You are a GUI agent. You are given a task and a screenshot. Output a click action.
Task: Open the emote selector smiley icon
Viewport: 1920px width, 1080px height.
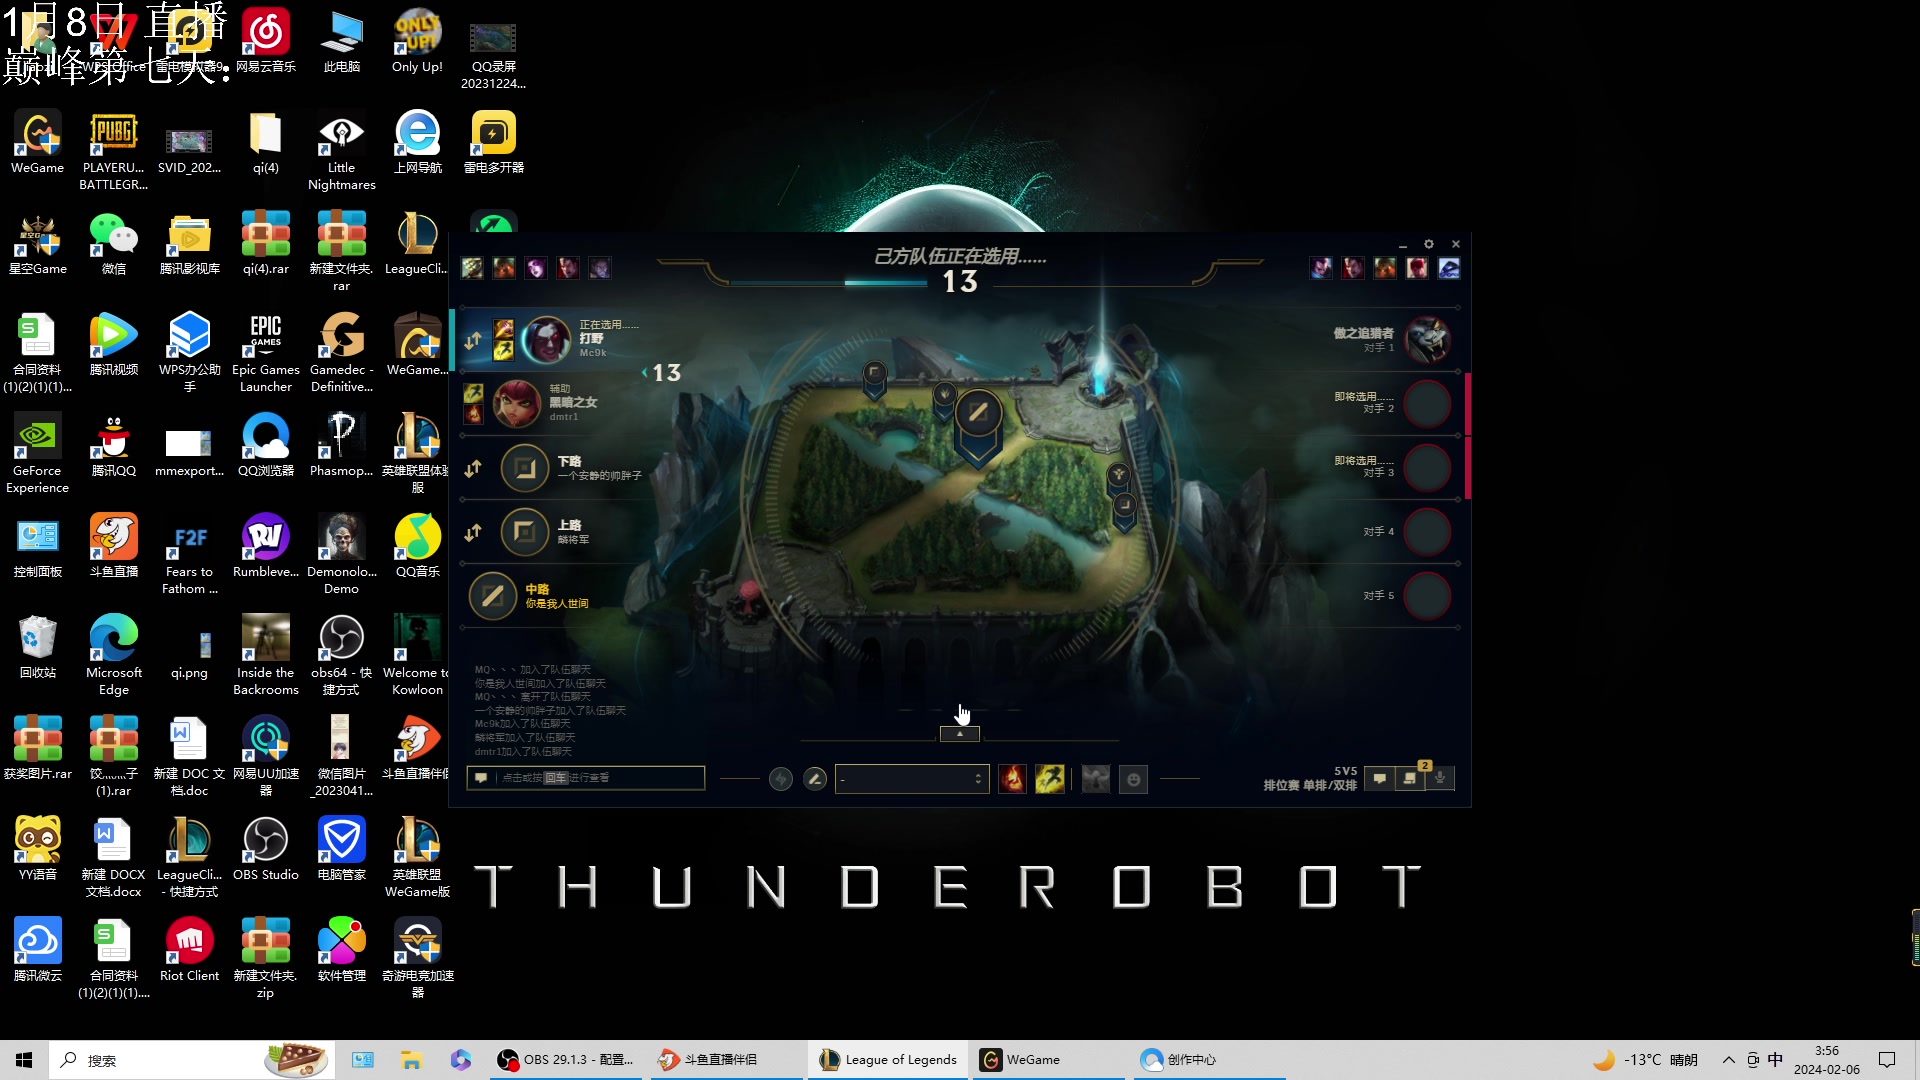point(1134,779)
